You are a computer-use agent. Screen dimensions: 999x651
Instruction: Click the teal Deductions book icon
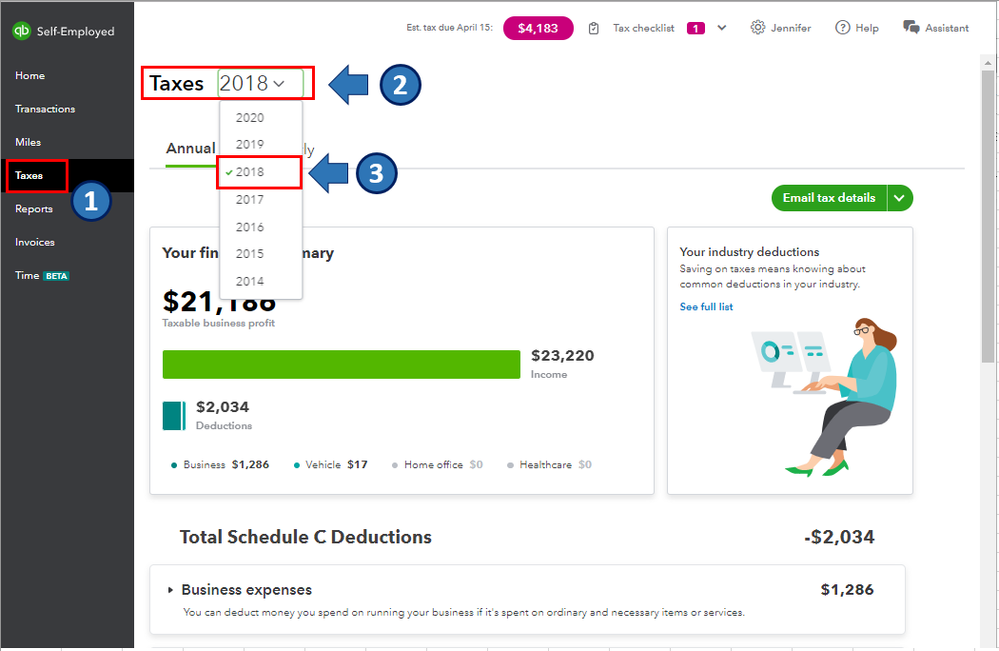[x=174, y=415]
